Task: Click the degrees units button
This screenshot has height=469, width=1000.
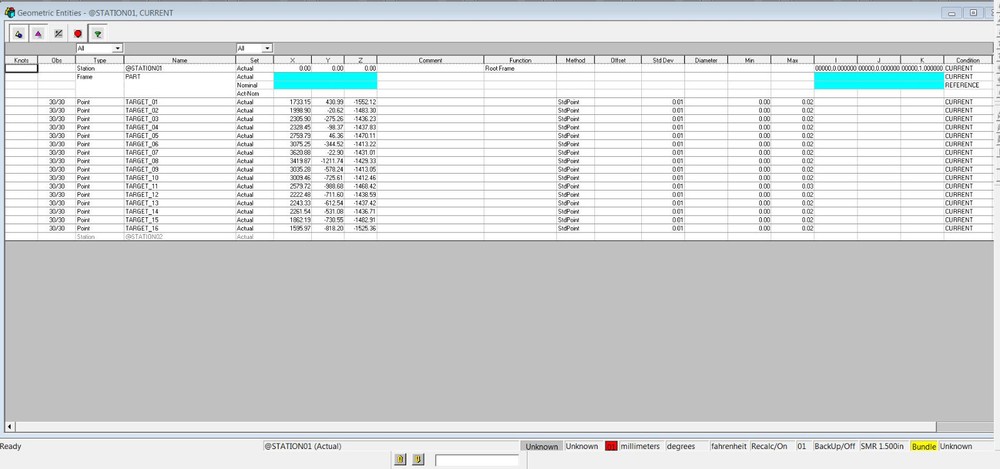Action: [681, 446]
